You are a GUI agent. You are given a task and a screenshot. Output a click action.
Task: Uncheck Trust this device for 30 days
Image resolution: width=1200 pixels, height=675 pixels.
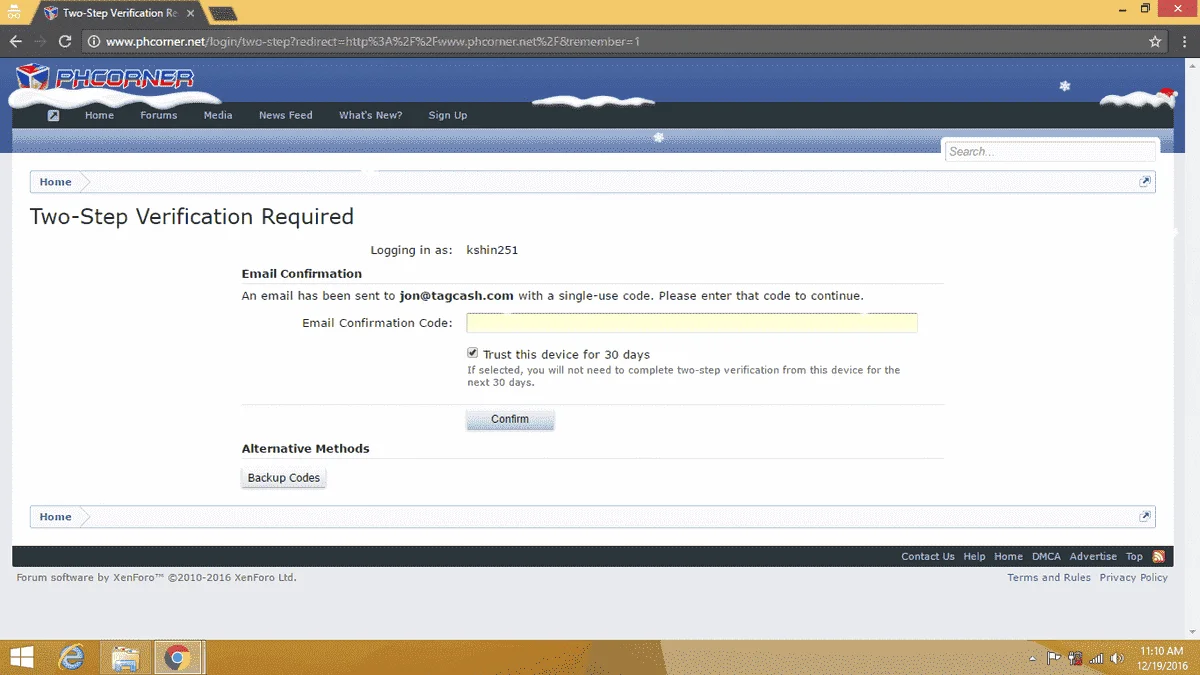(473, 354)
